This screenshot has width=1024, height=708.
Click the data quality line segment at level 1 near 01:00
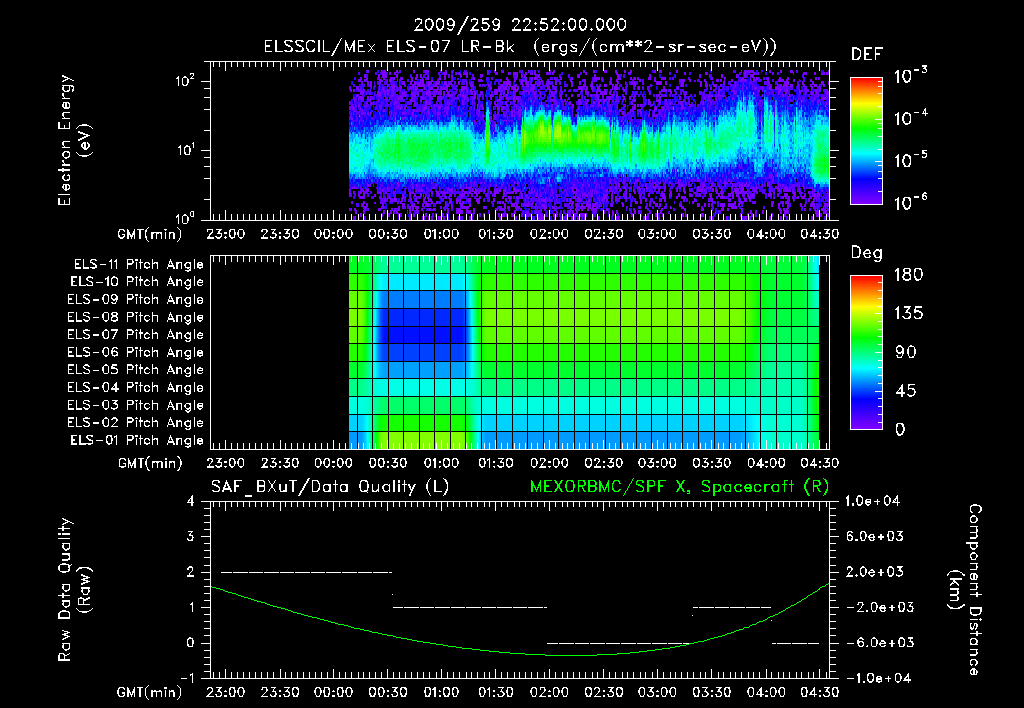(x=470, y=607)
